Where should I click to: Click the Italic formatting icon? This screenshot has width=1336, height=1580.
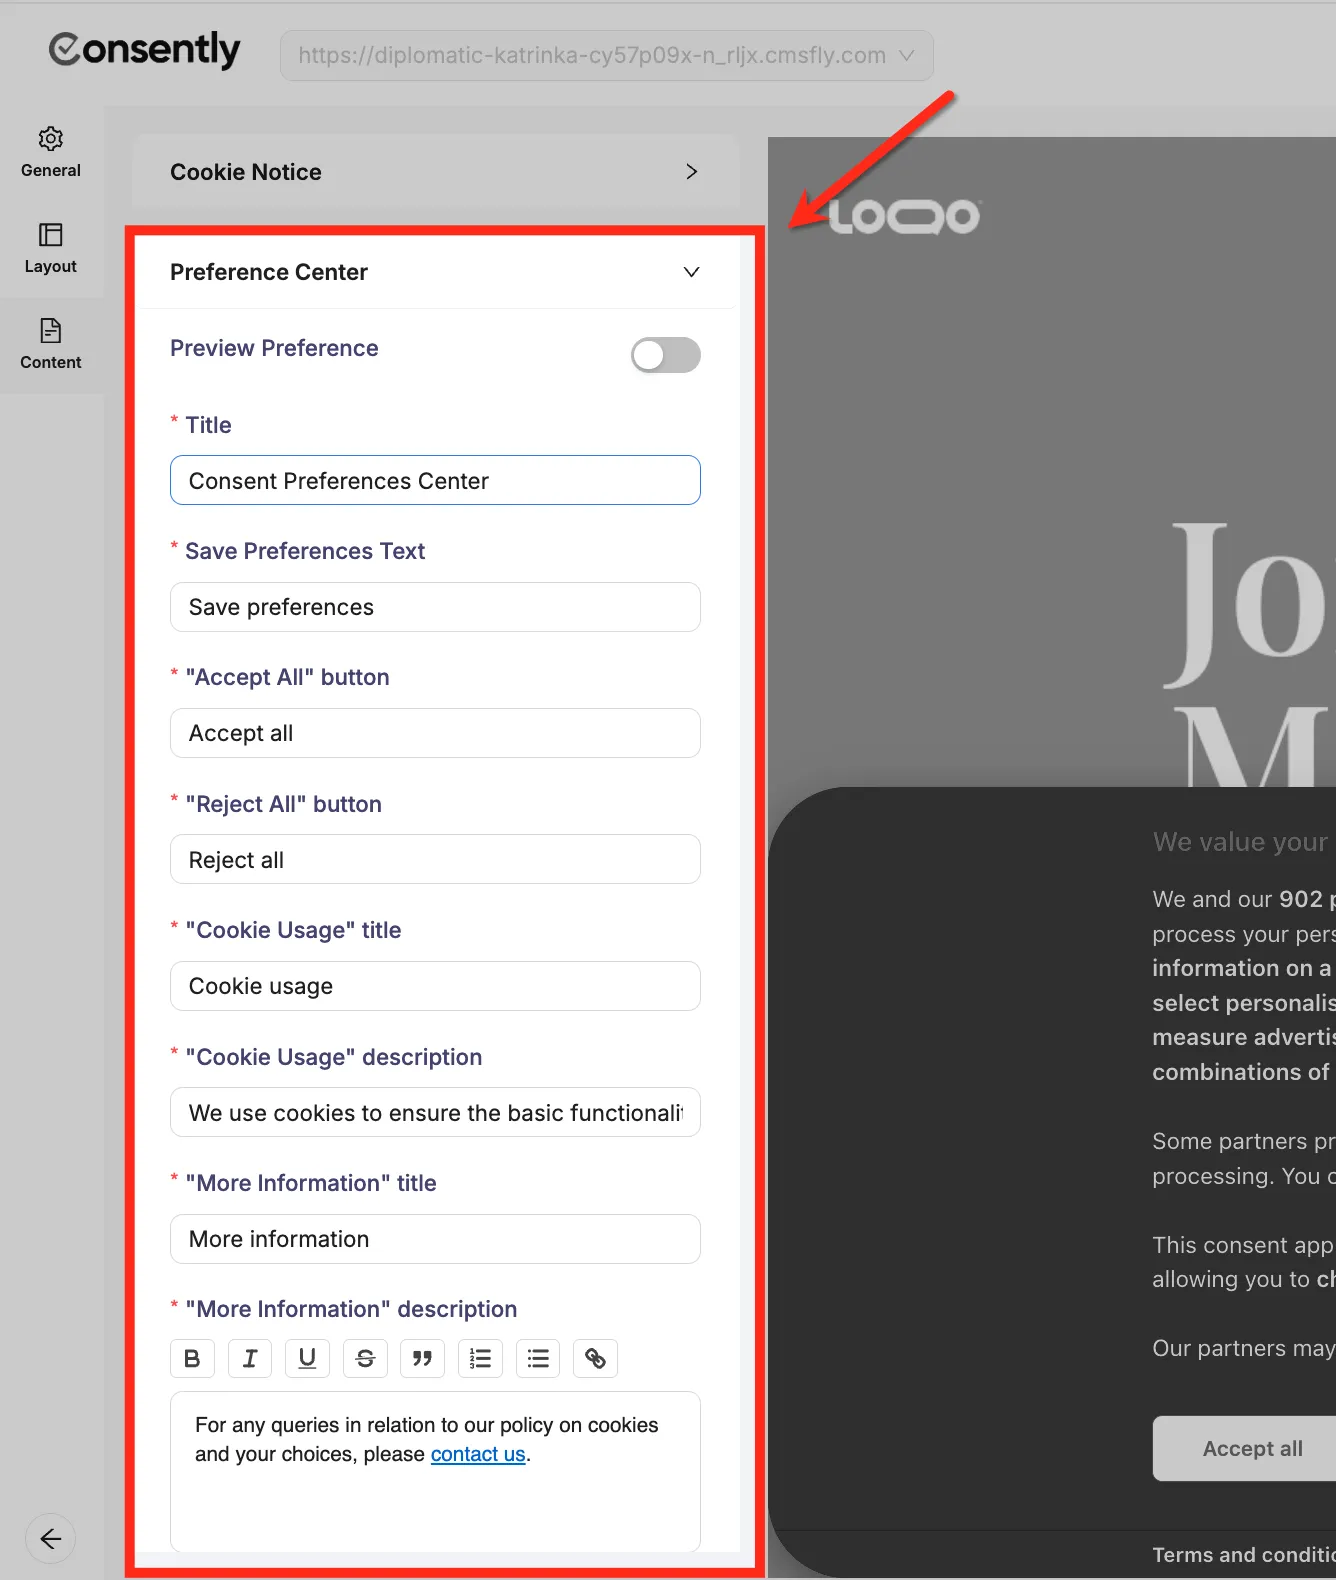pos(250,1358)
